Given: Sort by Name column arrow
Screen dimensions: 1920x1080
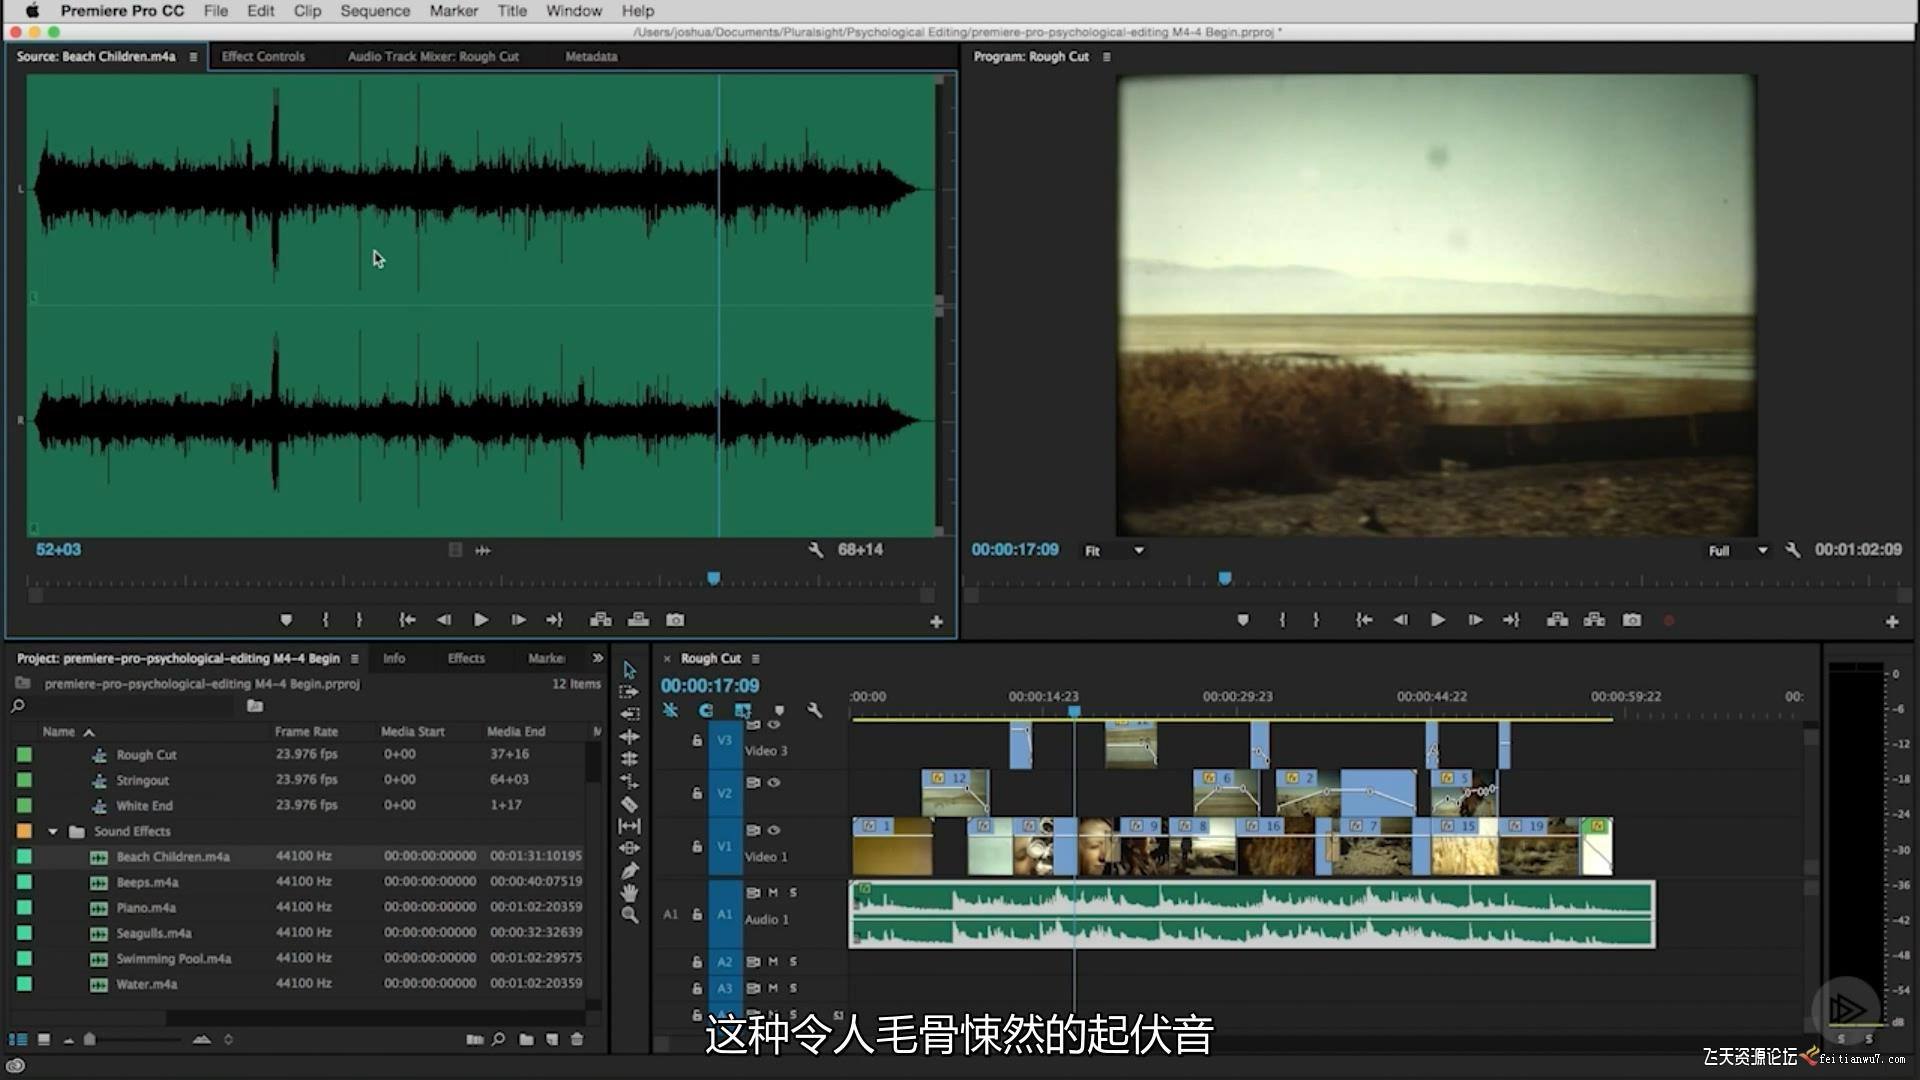Looking at the screenshot, I should pos(89,733).
